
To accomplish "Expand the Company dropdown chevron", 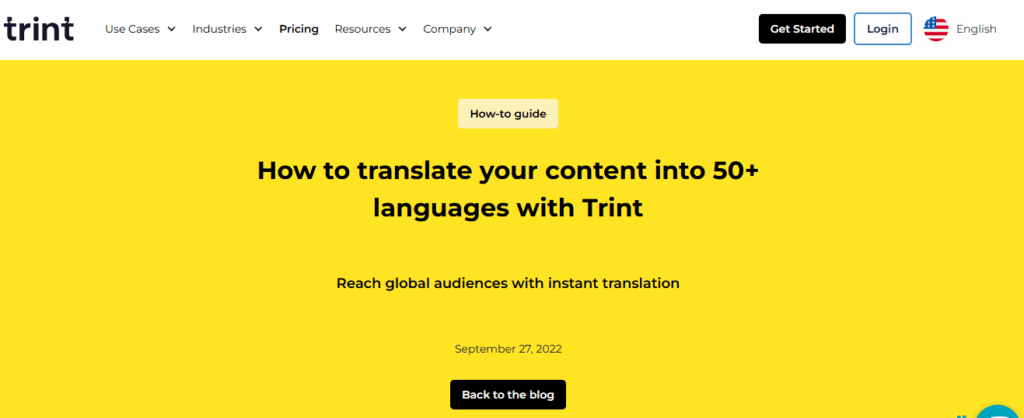I will 488,29.
